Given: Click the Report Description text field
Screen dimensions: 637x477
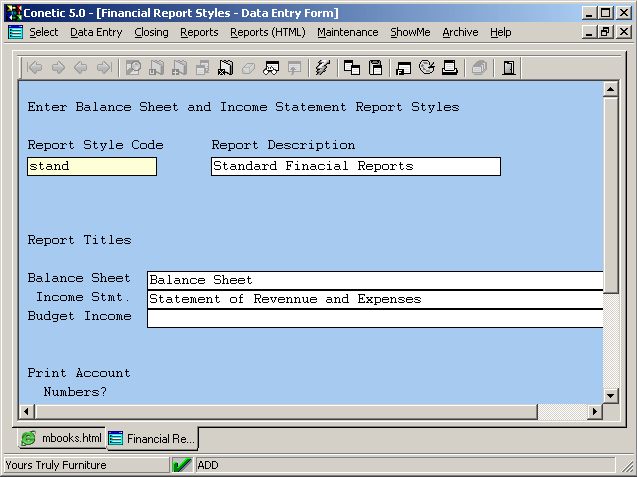Looking at the screenshot, I should pos(355,166).
